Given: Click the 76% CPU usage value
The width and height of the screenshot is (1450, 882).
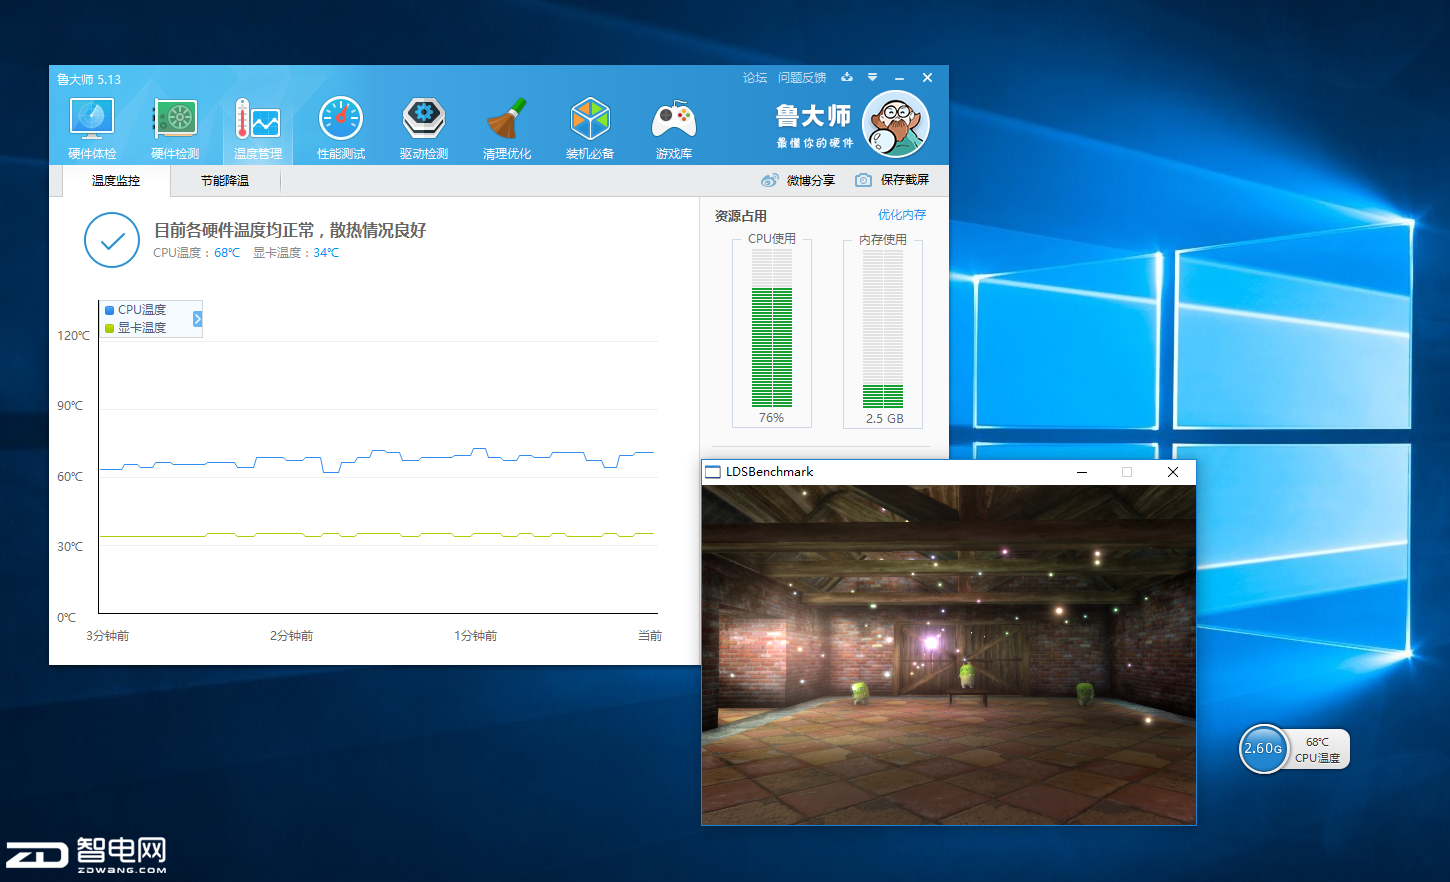Looking at the screenshot, I should click(771, 418).
